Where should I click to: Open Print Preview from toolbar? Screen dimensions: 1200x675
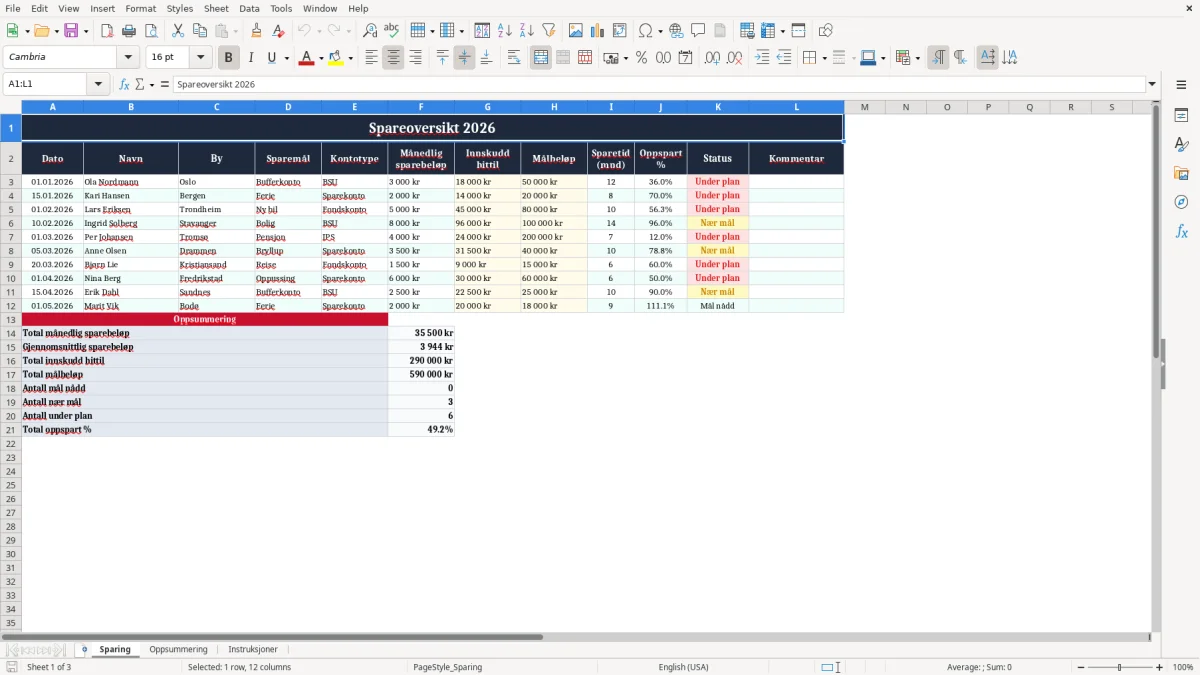click(151, 31)
